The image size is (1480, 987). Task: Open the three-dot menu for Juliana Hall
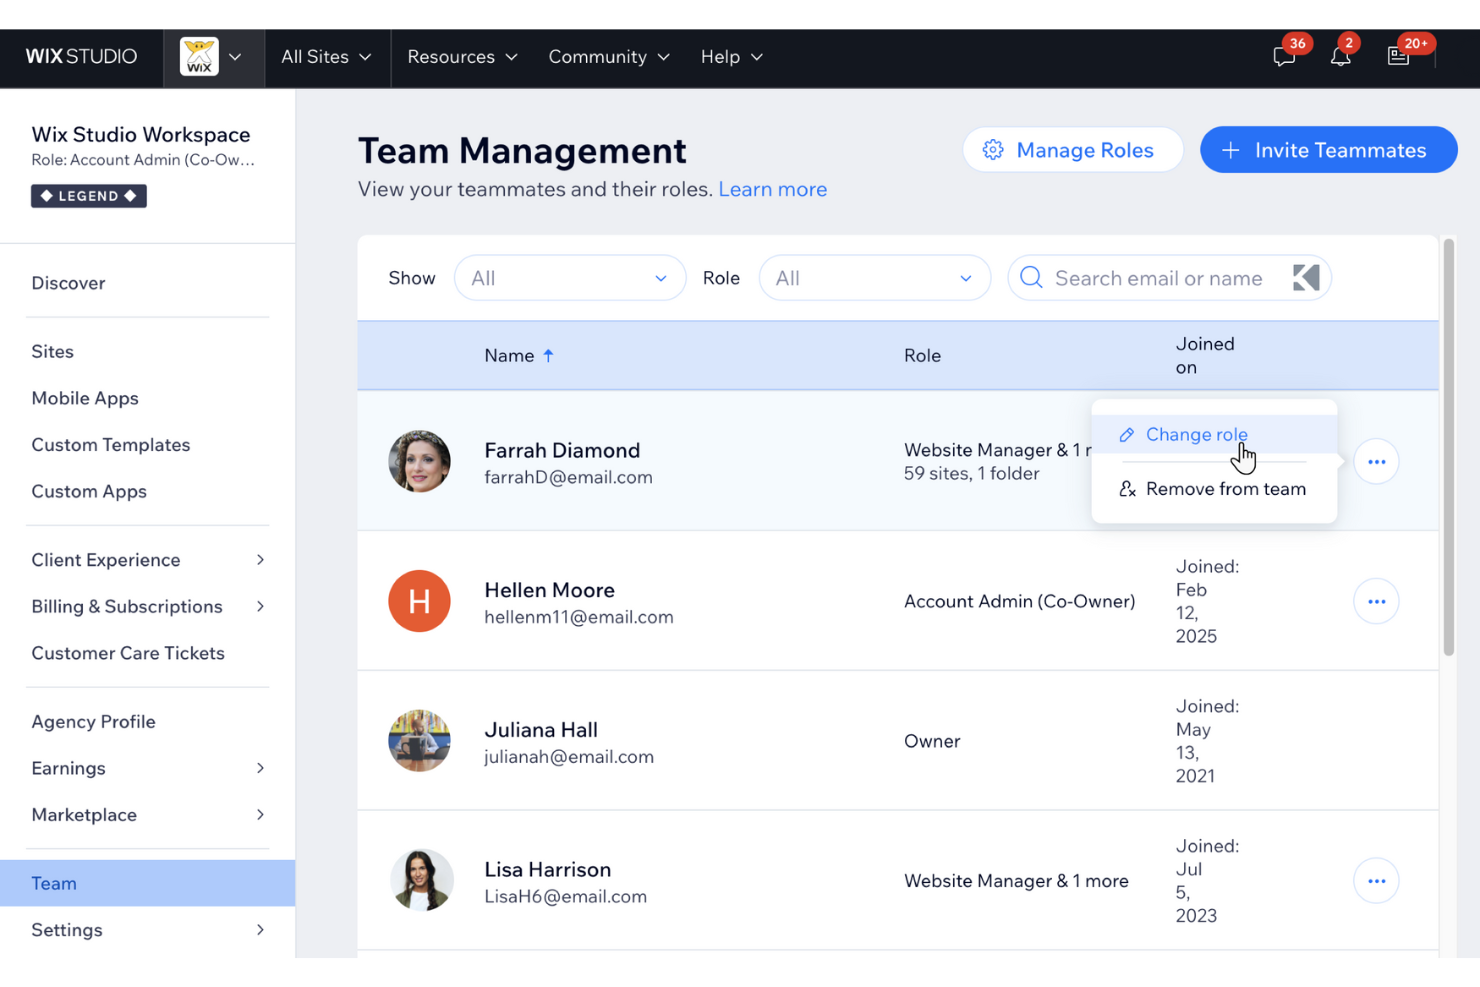pos(1376,740)
